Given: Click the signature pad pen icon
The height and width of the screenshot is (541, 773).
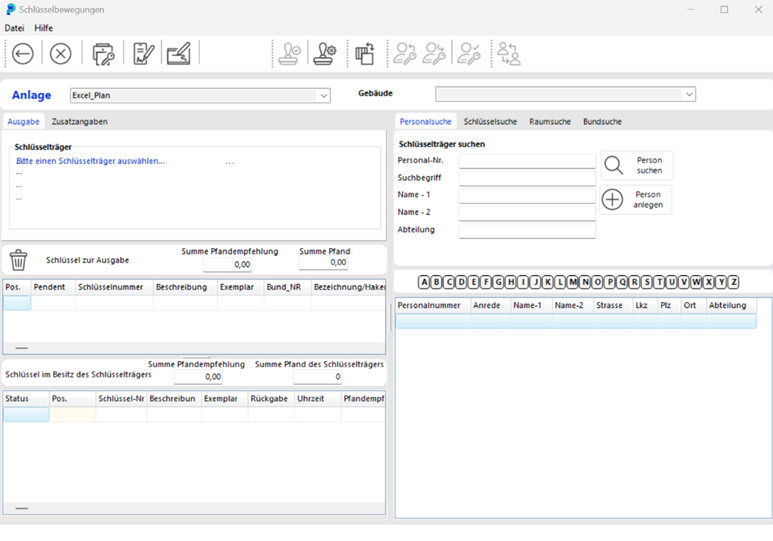Looking at the screenshot, I should 179,54.
